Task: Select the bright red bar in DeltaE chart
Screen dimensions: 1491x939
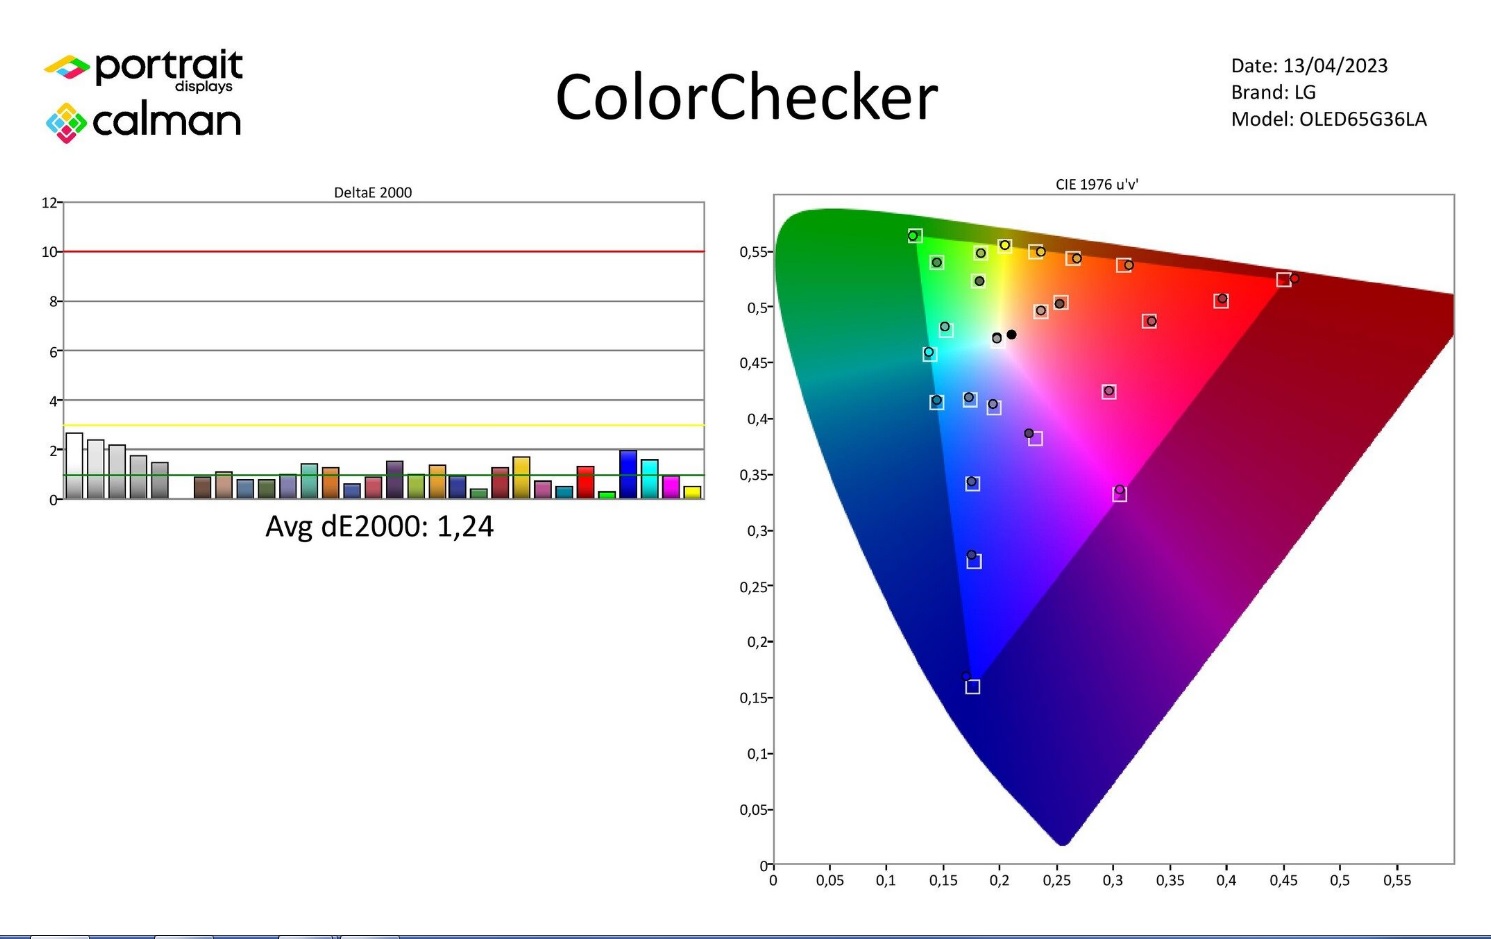Action: pyautogui.click(x=585, y=482)
